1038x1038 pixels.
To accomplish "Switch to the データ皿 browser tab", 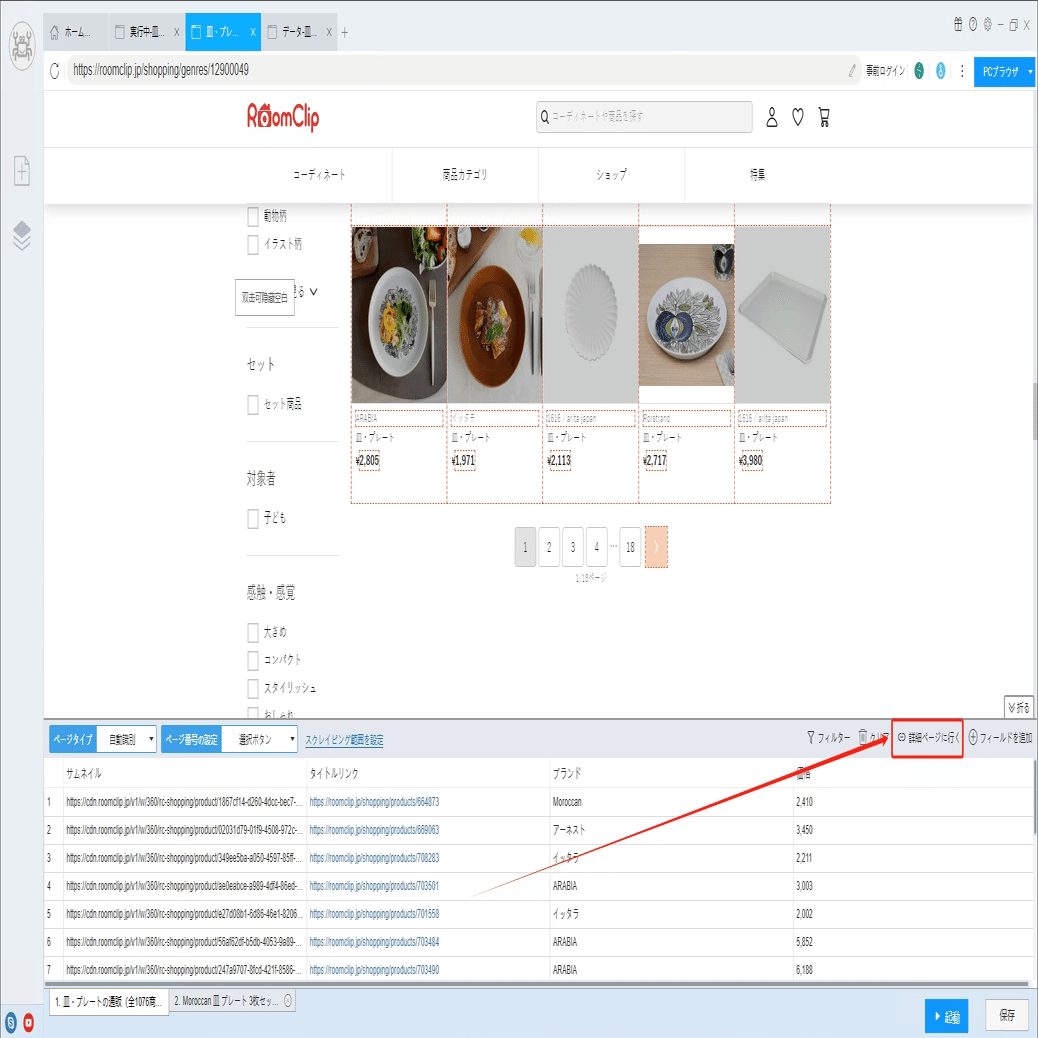I will (300, 31).
